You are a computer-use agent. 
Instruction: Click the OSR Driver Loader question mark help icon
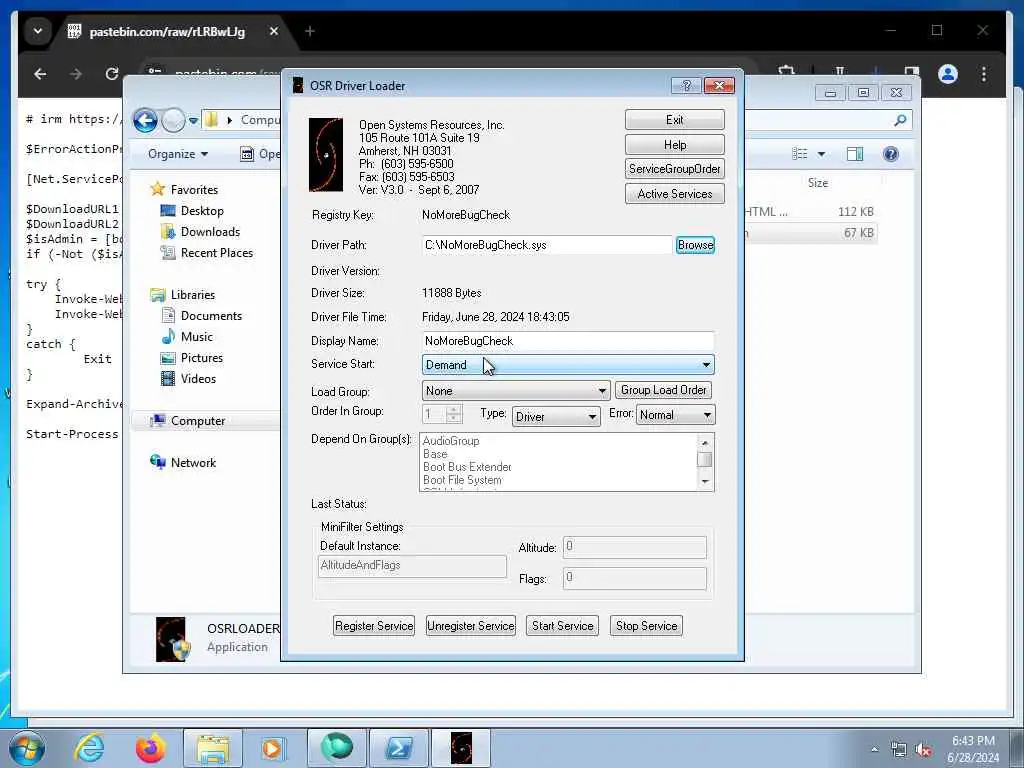coord(686,86)
